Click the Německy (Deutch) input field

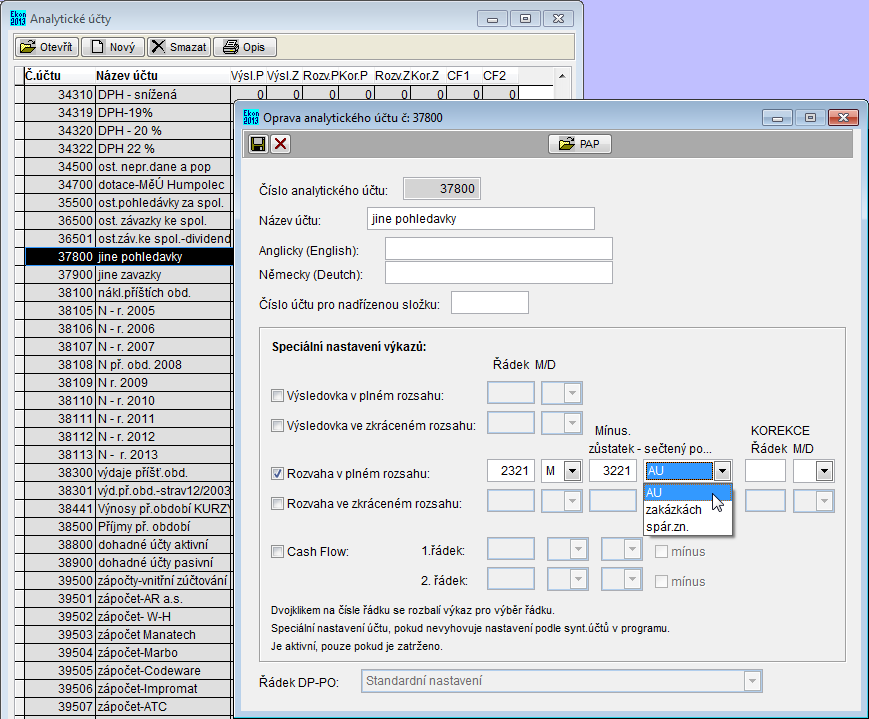(499, 273)
